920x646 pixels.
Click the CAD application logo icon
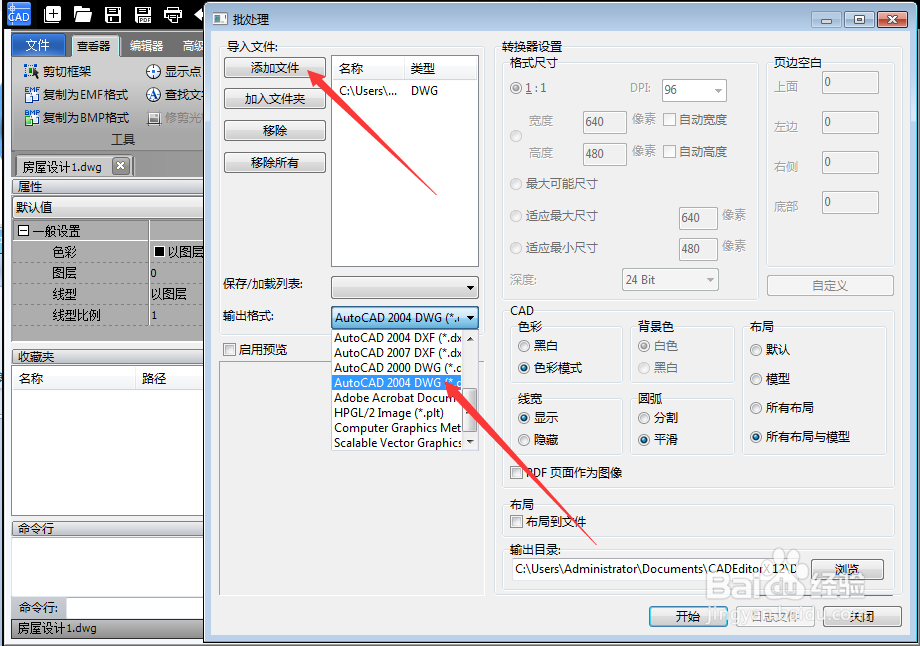pos(18,13)
